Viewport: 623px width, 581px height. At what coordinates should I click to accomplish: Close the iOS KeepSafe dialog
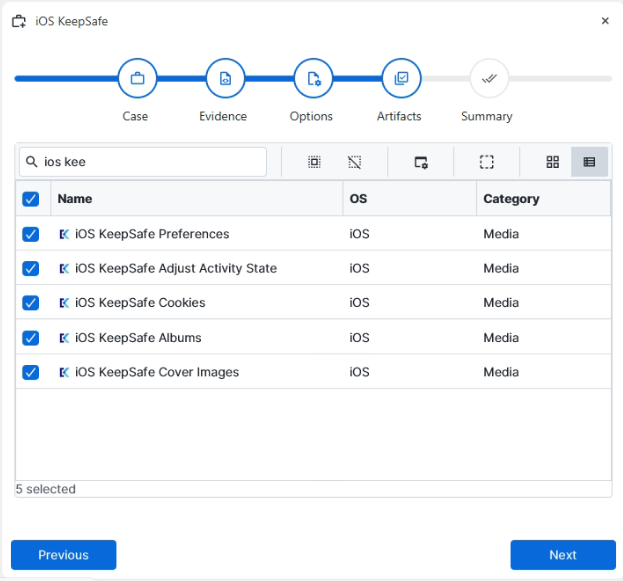605,21
